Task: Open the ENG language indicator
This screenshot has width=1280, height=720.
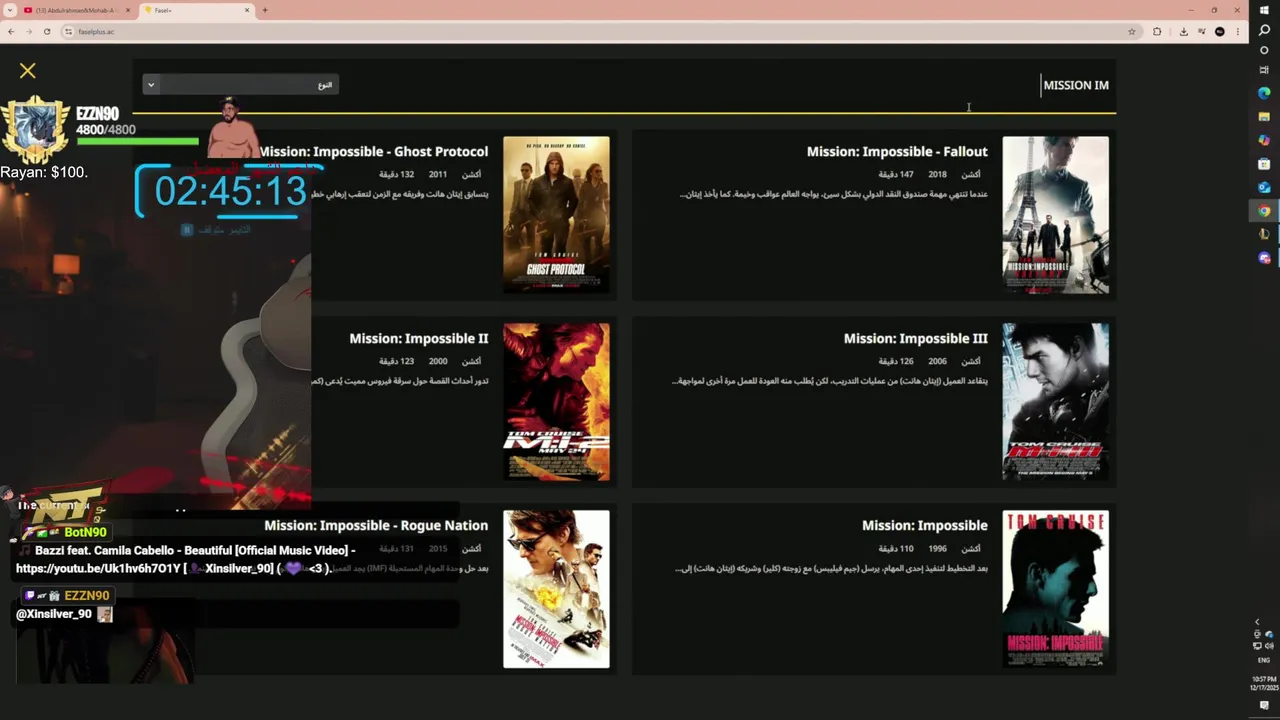Action: 1264,660
